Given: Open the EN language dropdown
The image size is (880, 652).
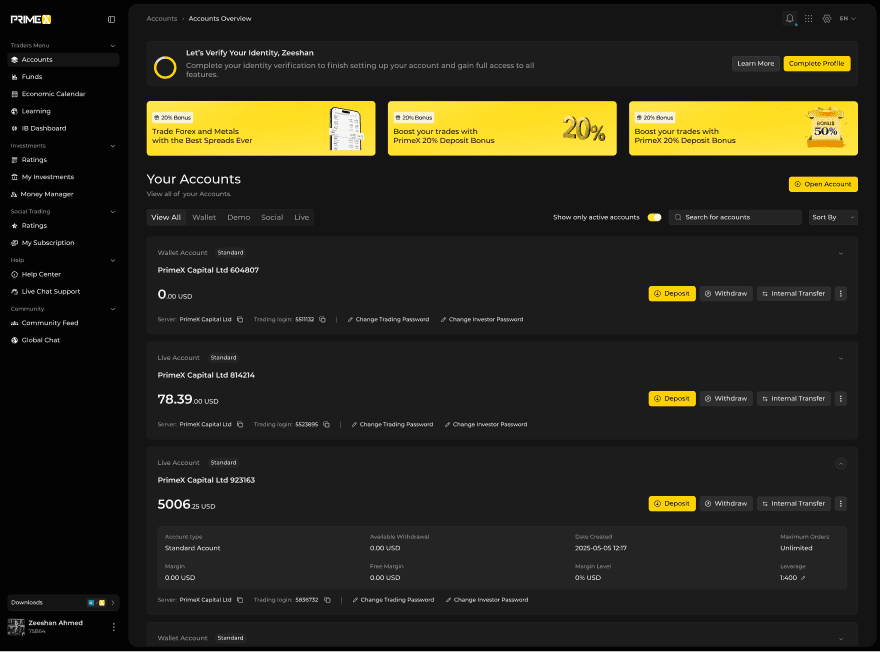Looking at the screenshot, I should pos(847,19).
